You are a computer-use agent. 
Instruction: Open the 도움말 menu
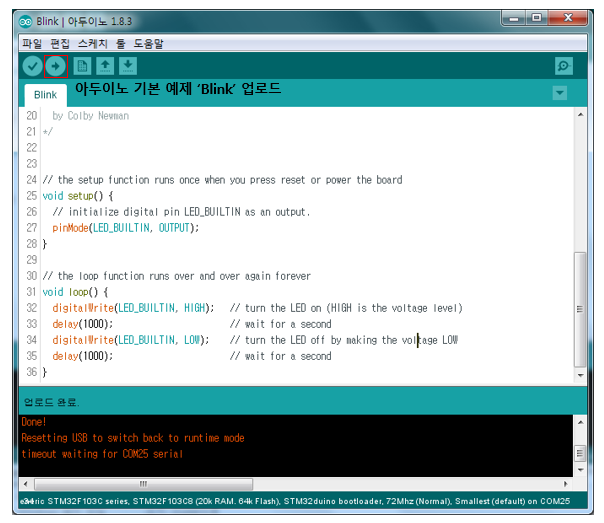point(148,44)
